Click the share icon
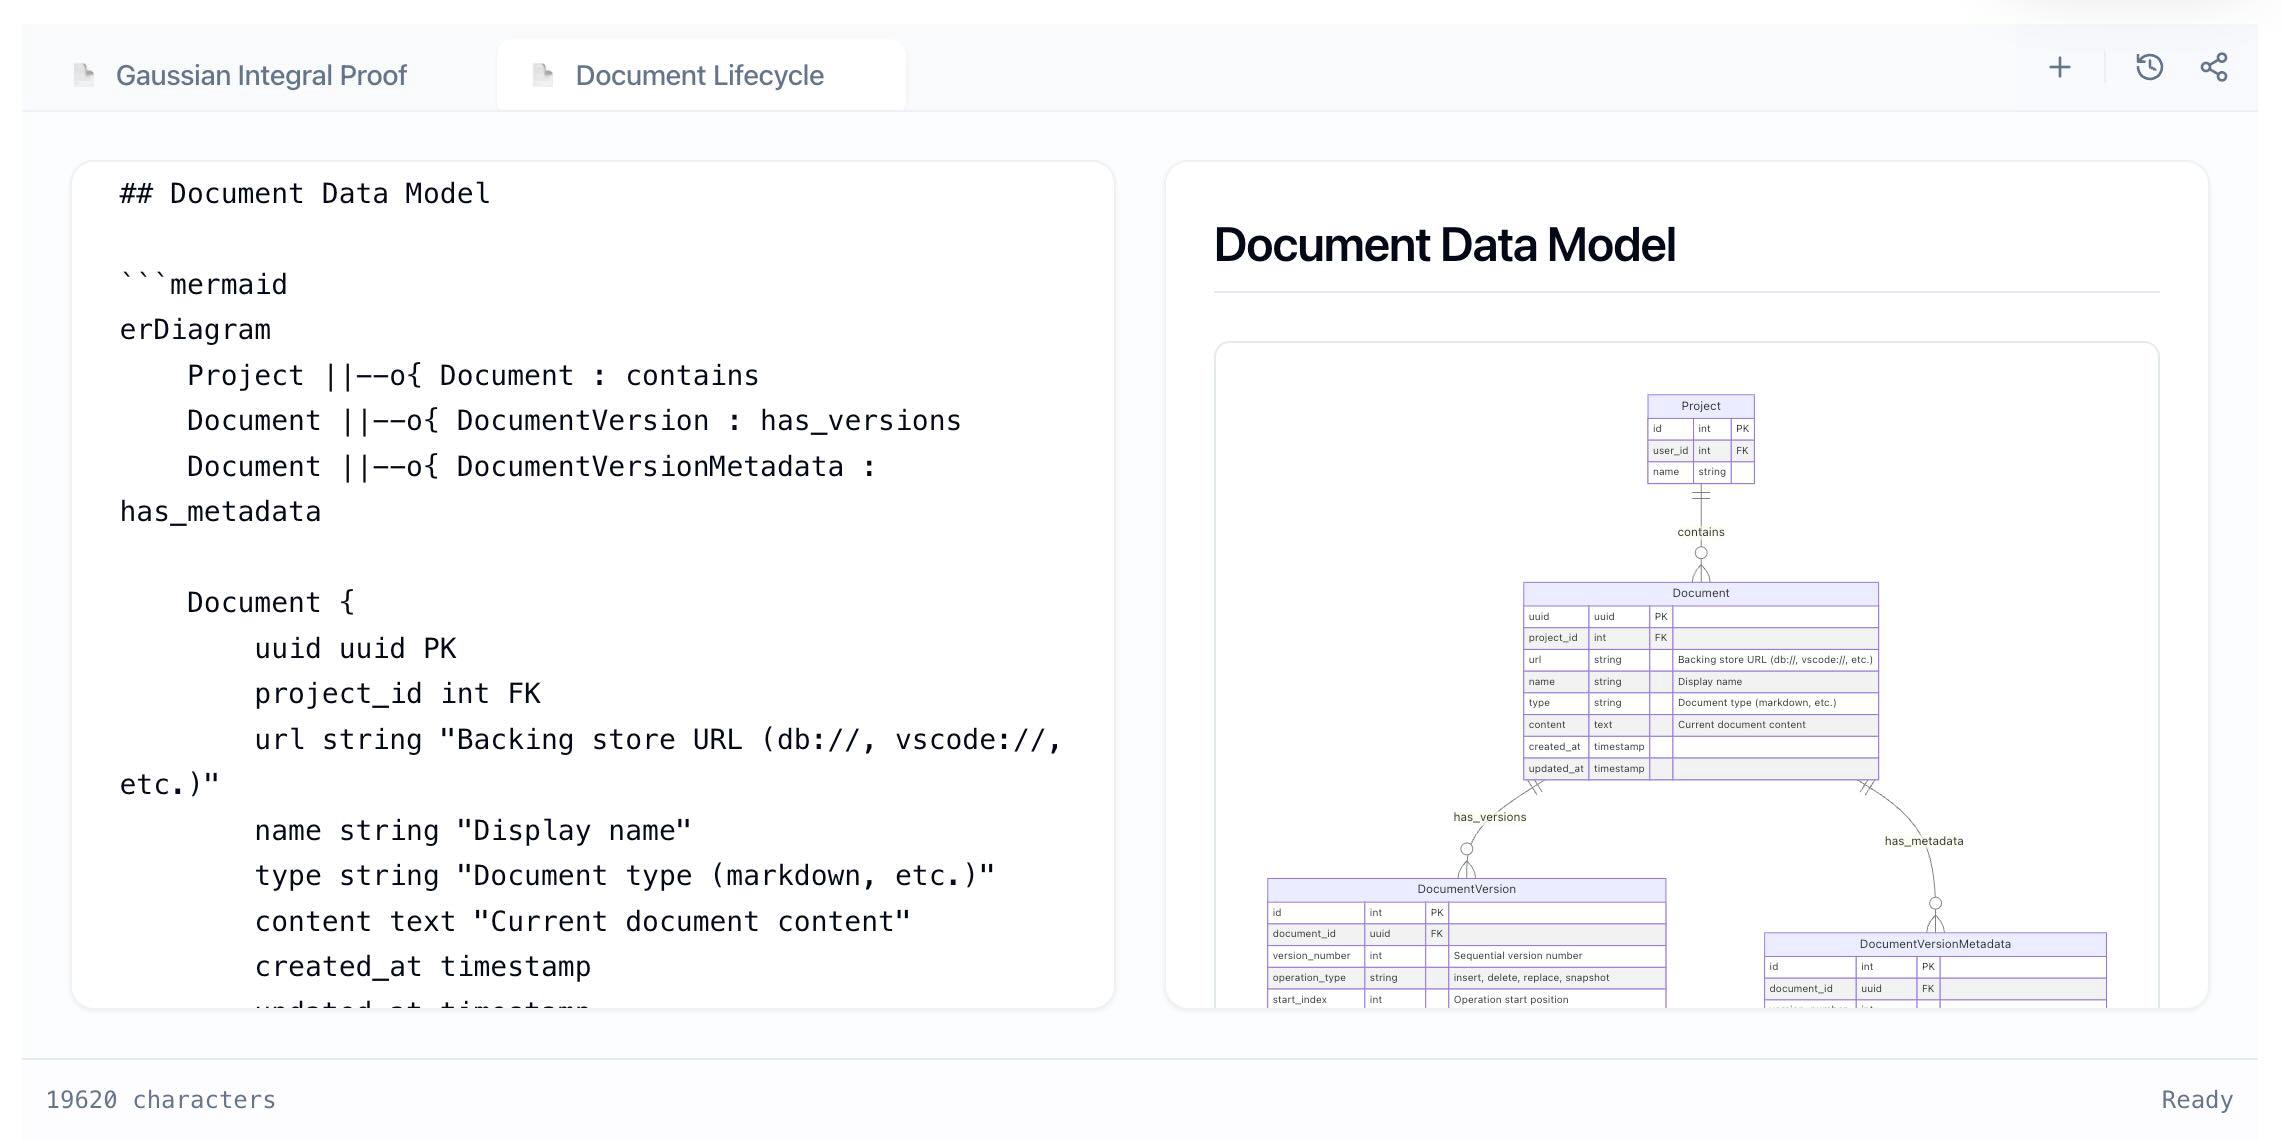2282x1140 pixels. click(x=2213, y=68)
